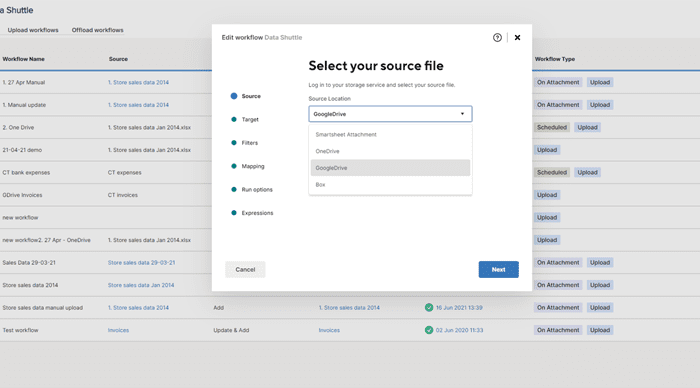The image size is (700, 388).
Task: Click Upload tag in Test workflow row
Action: point(600,330)
